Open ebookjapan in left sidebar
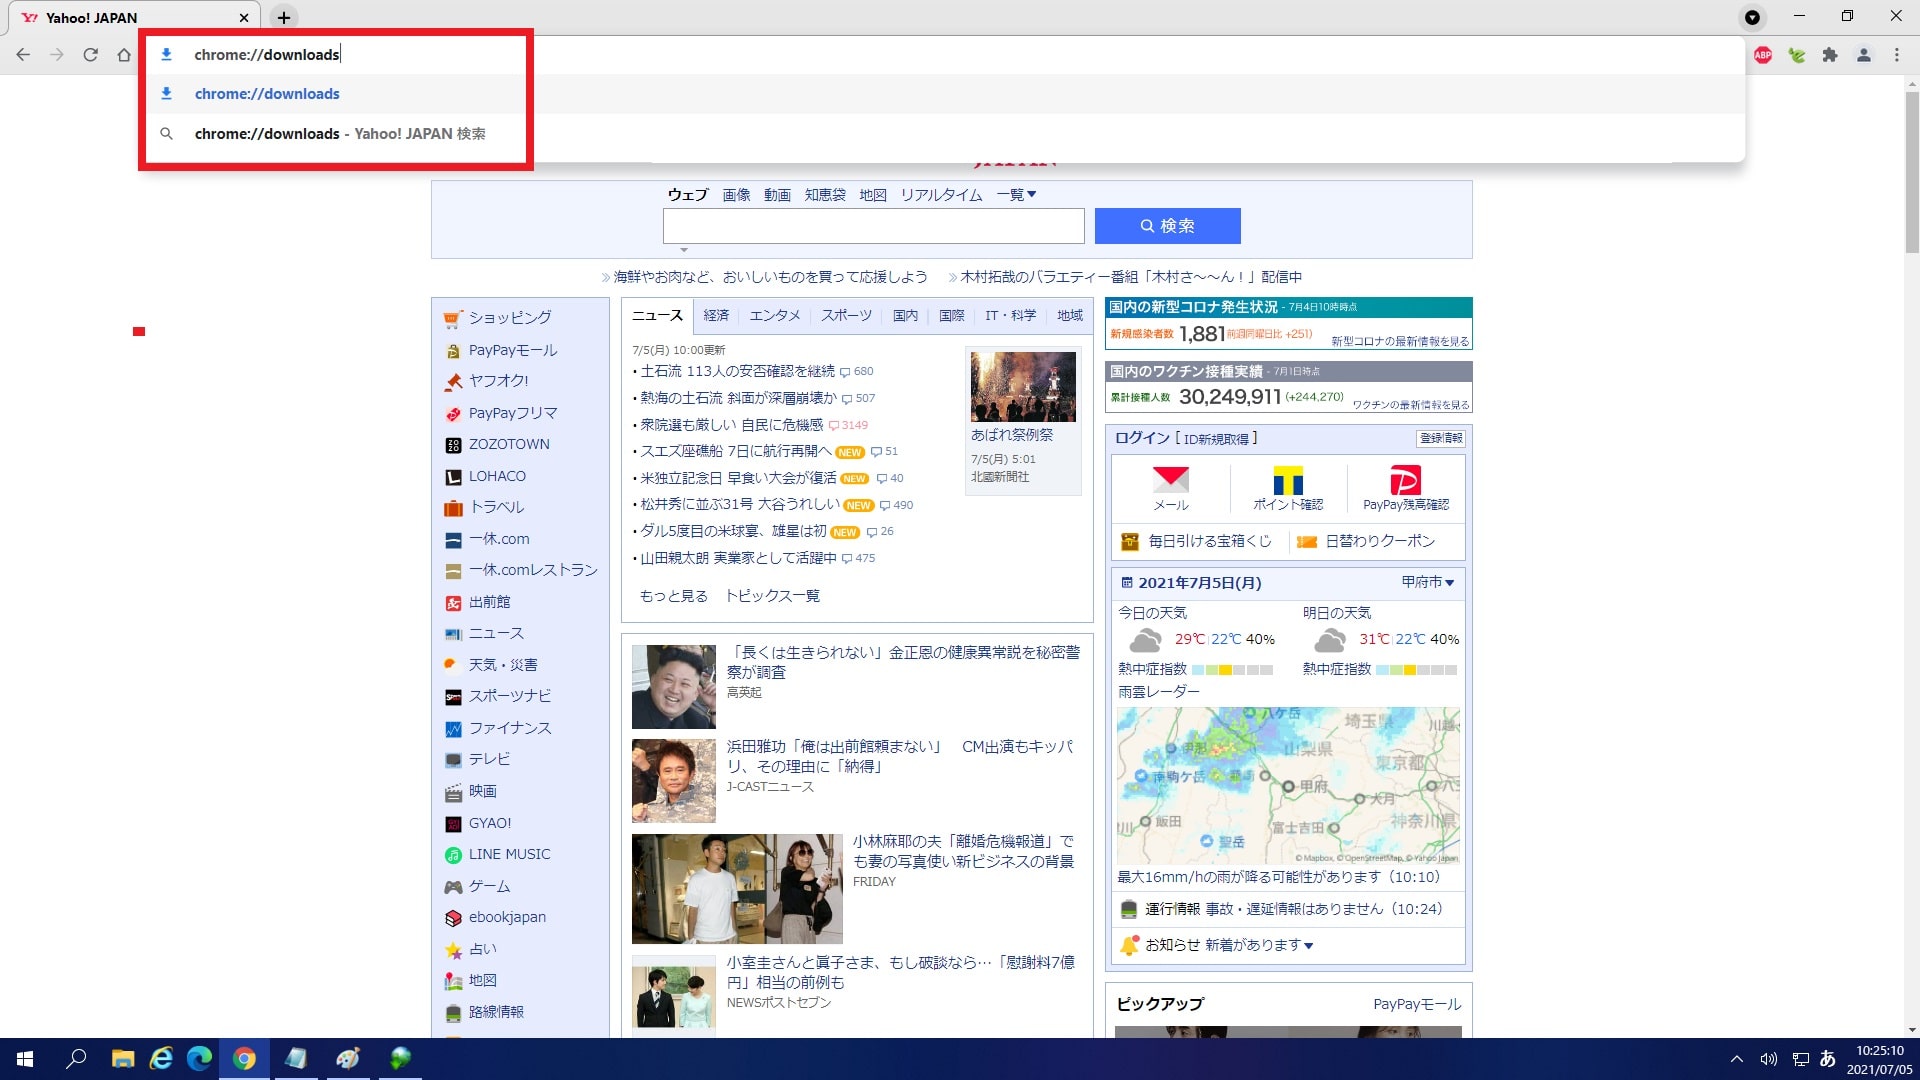This screenshot has width=1920, height=1080. [507, 917]
